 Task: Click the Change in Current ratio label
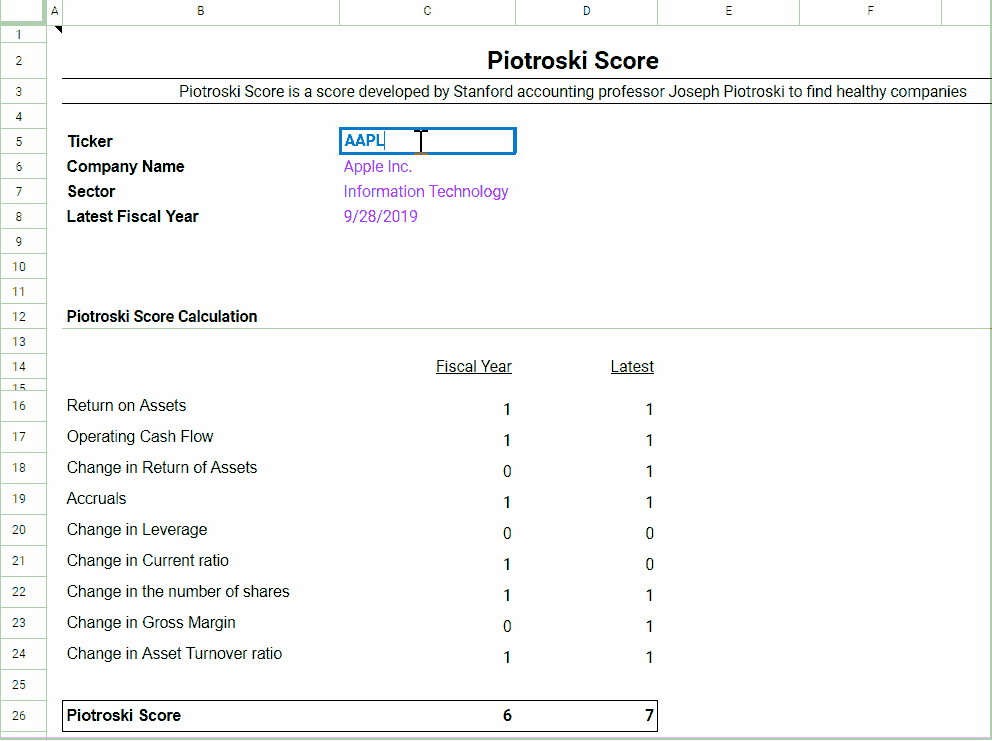[147, 561]
